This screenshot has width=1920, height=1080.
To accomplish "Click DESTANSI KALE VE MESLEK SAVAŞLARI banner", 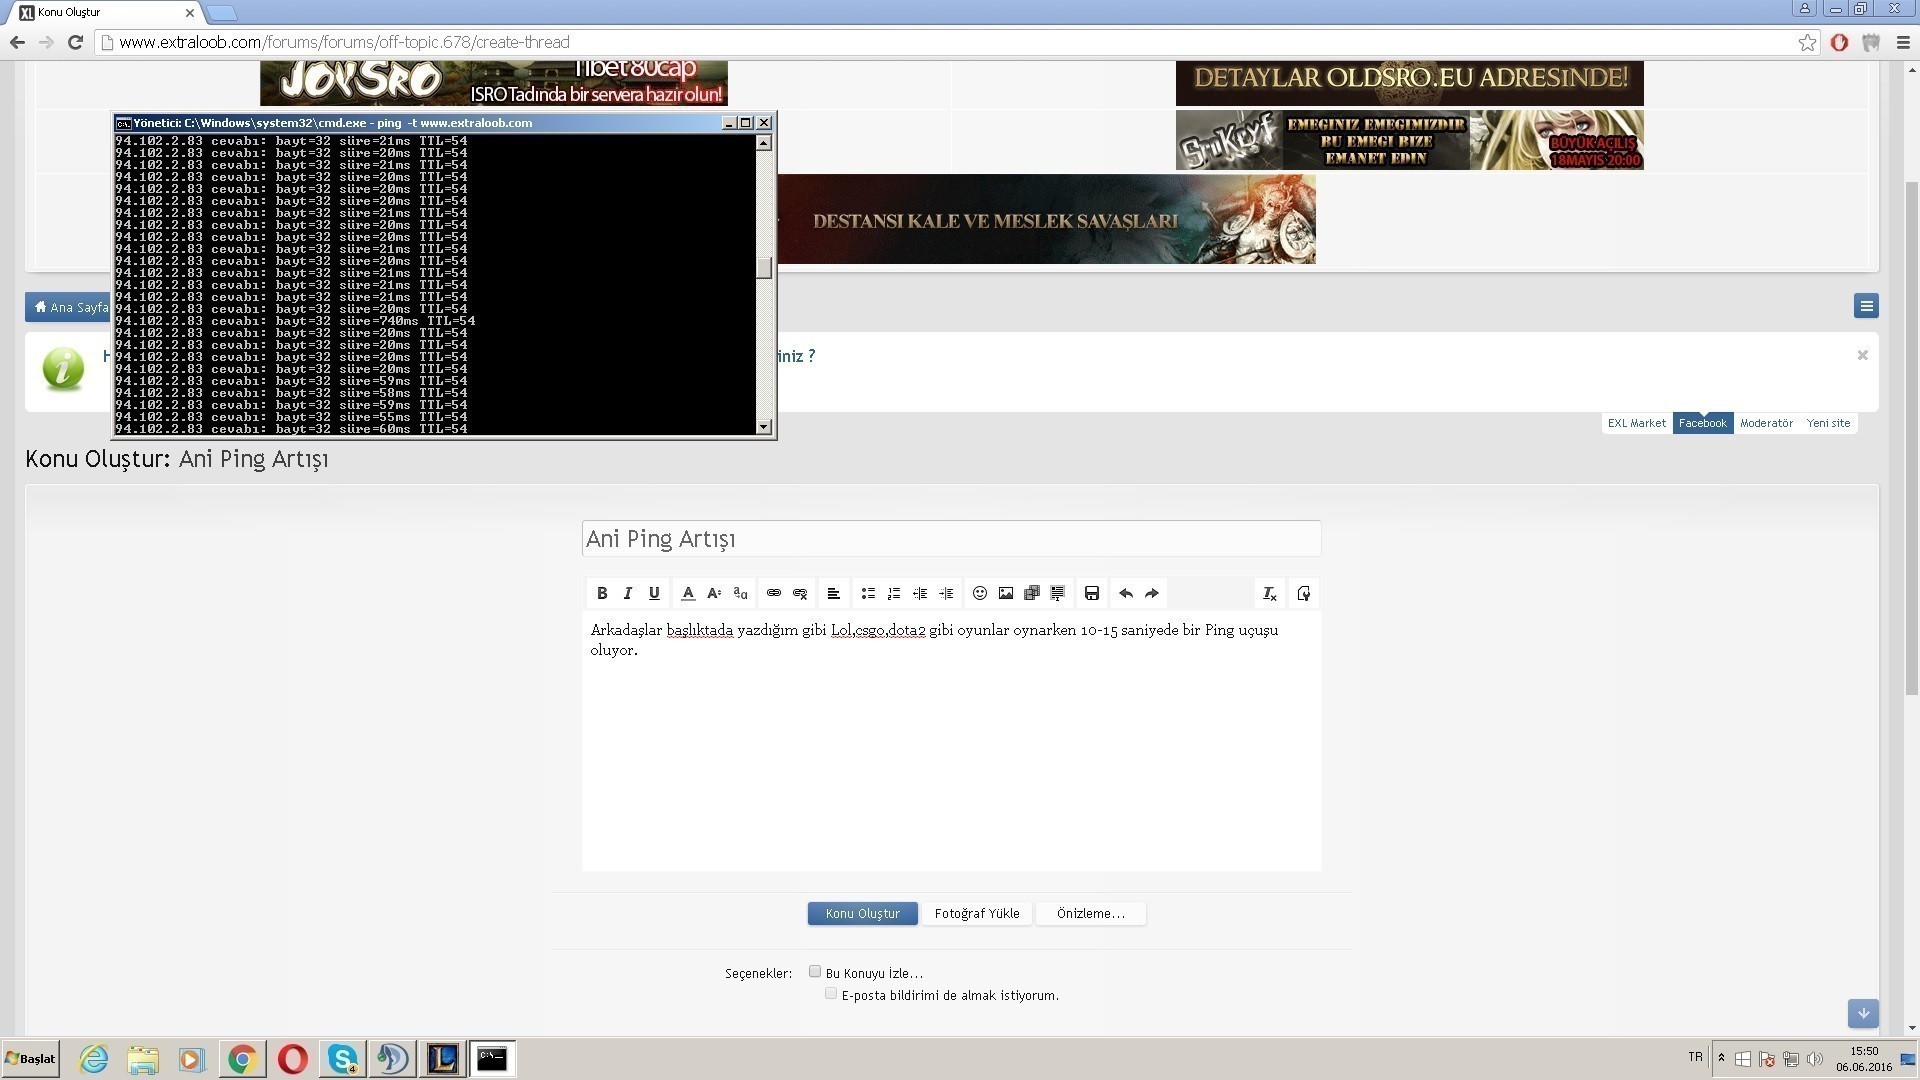I will [1046, 219].
